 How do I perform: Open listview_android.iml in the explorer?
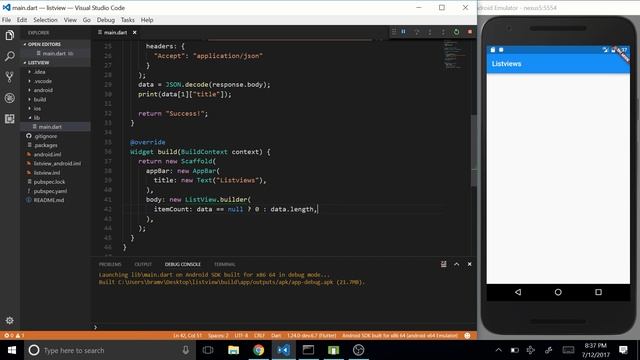[x=56, y=163]
